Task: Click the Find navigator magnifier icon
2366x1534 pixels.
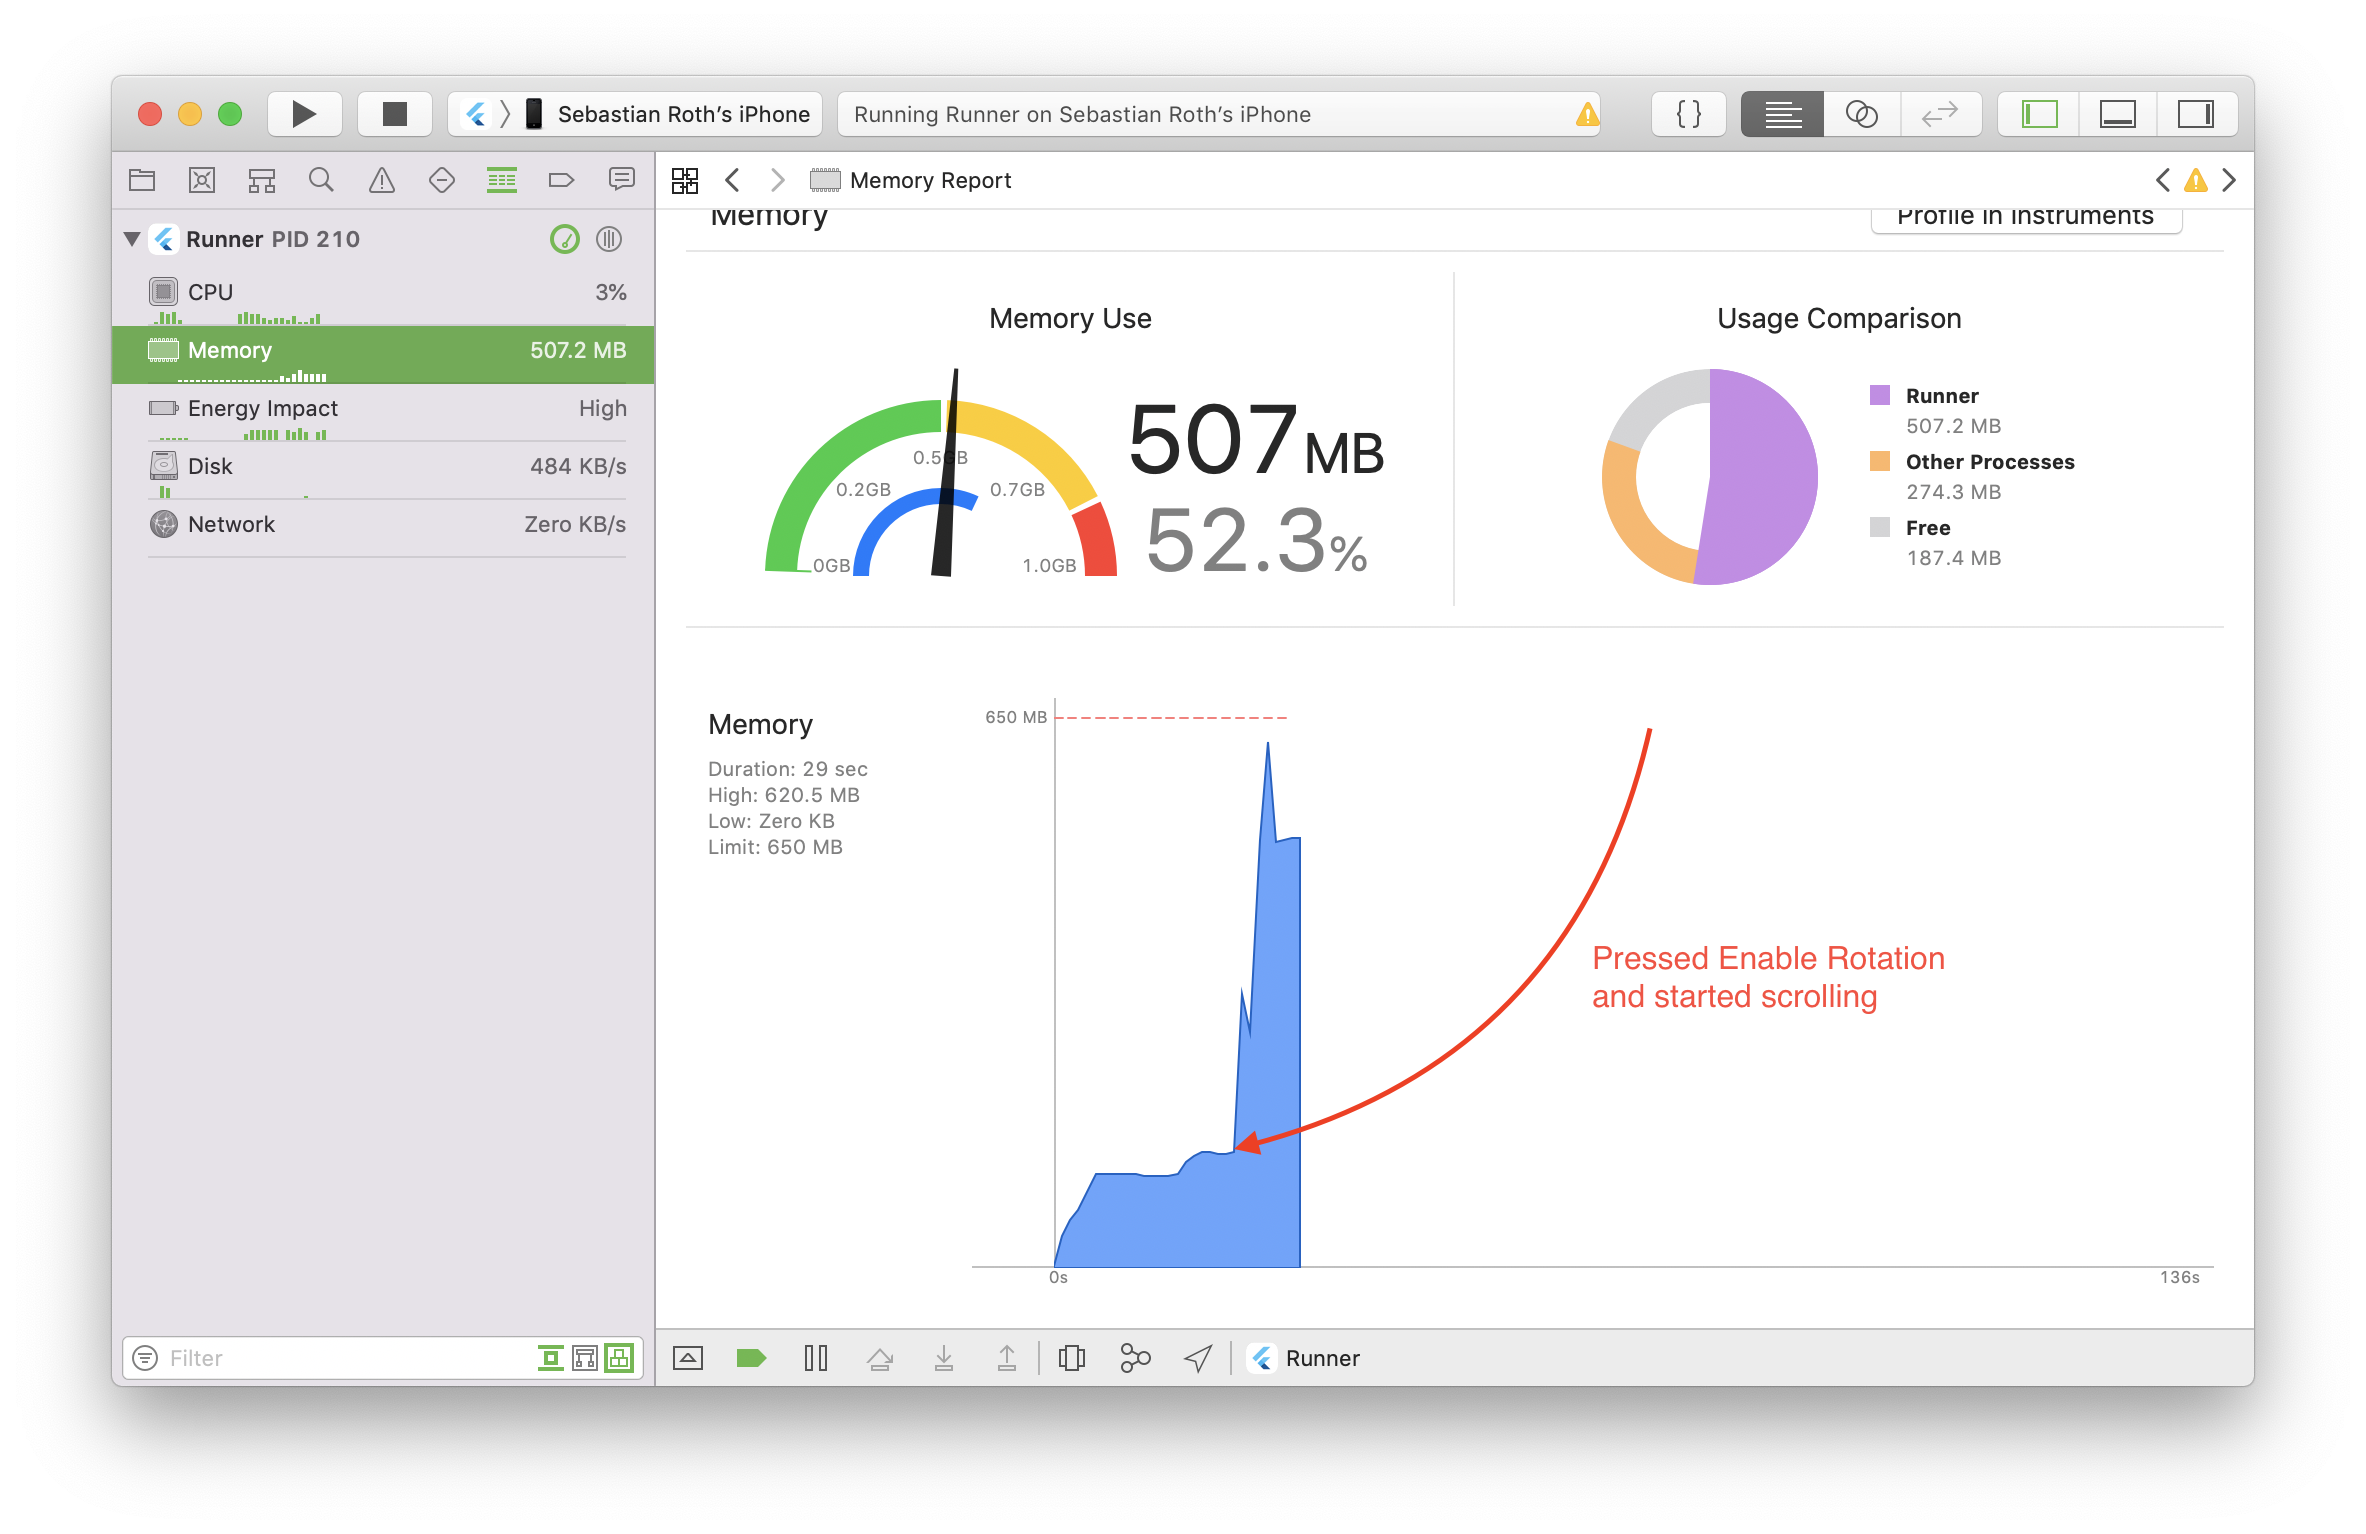Action: pos(321,180)
